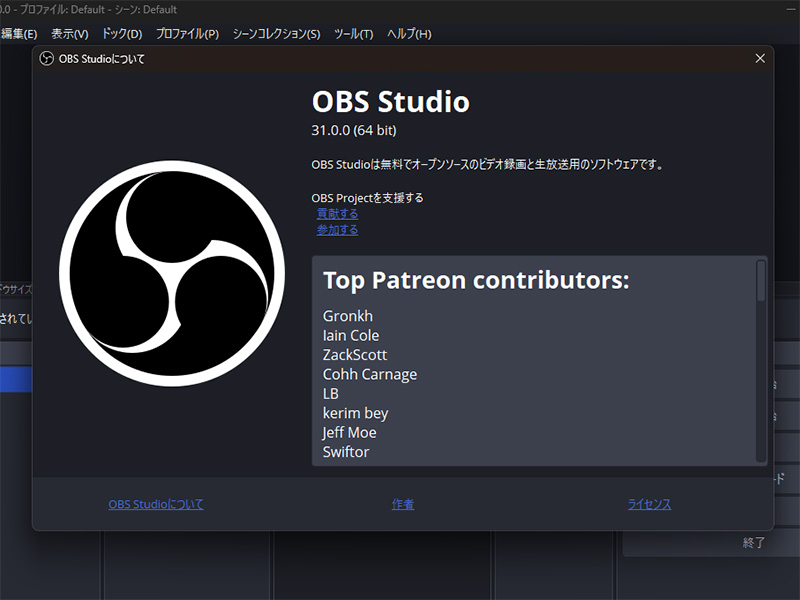Click the large OBS Studio logo

coord(172,273)
